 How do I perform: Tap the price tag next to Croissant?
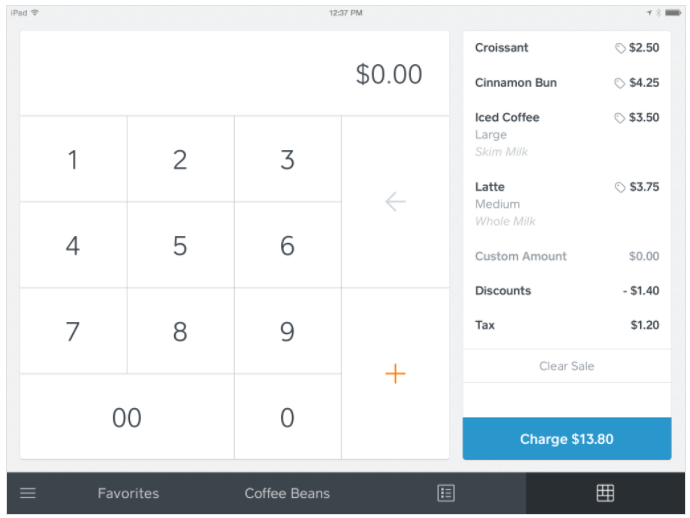pos(620,48)
